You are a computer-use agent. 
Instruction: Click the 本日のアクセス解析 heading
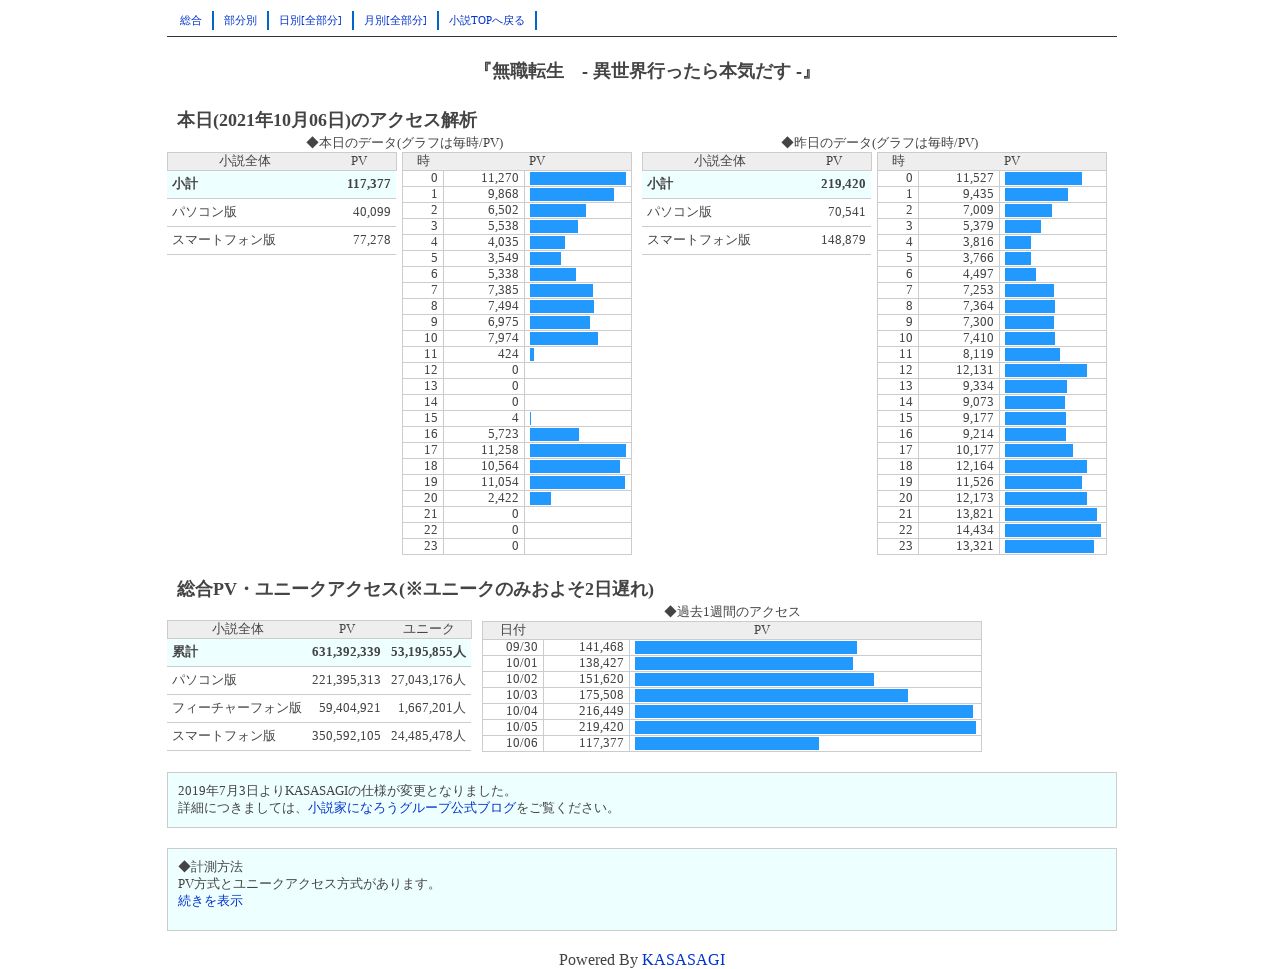327,120
